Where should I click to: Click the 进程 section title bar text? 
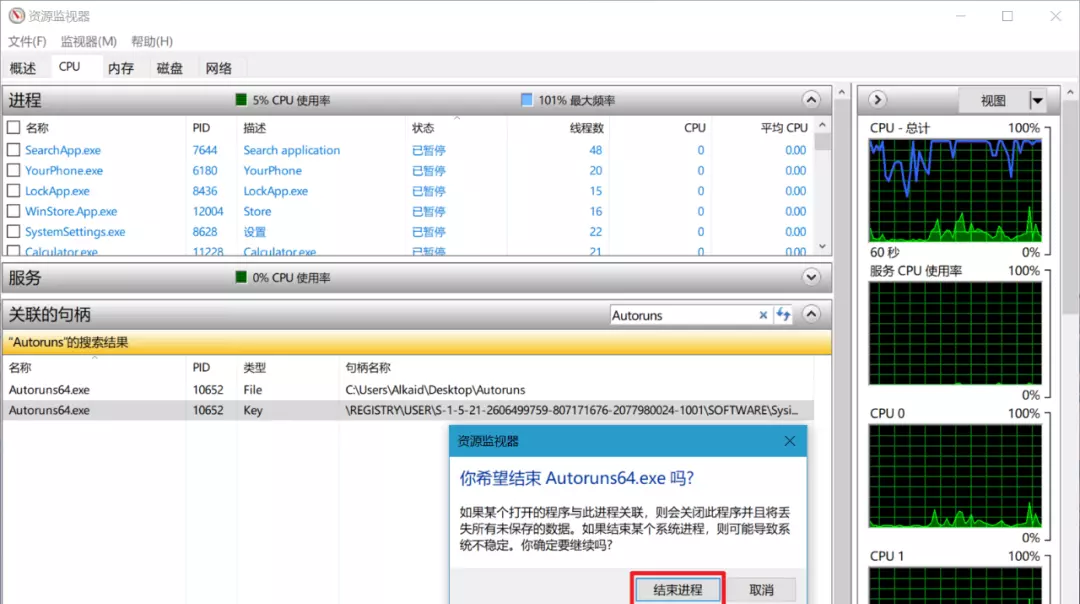(25, 101)
